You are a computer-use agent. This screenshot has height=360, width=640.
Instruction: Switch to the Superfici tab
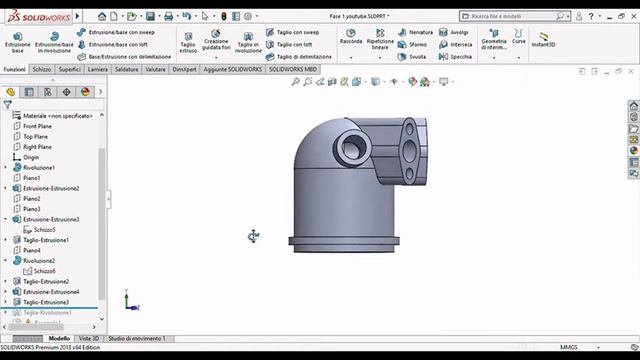click(69, 69)
